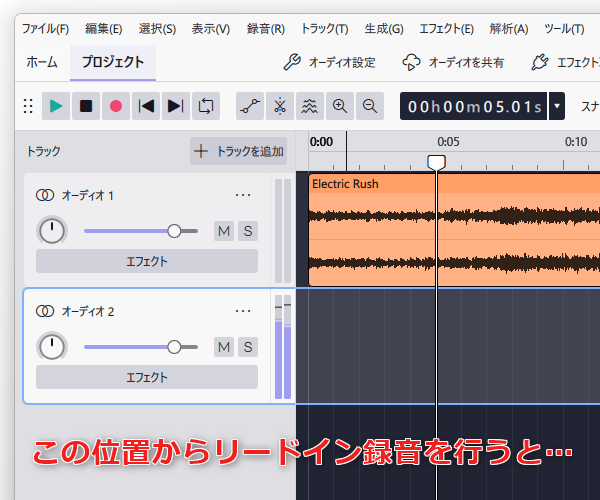The height and width of the screenshot is (500, 600).
Task: Click the plugin icon beside エフェクト in the top bar
Action: [540, 62]
